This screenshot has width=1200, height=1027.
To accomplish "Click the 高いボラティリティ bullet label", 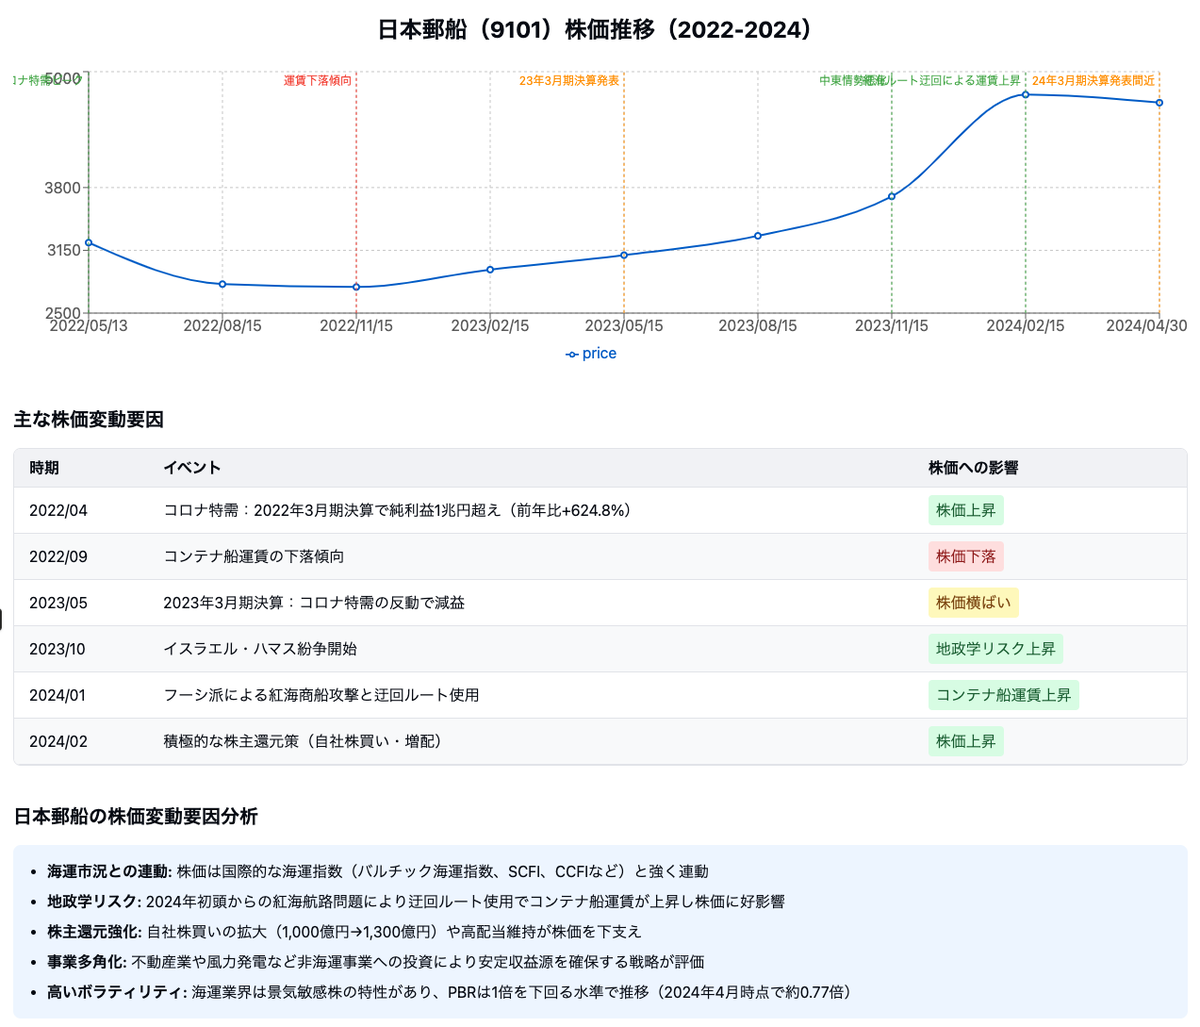I will pyautogui.click(x=117, y=992).
